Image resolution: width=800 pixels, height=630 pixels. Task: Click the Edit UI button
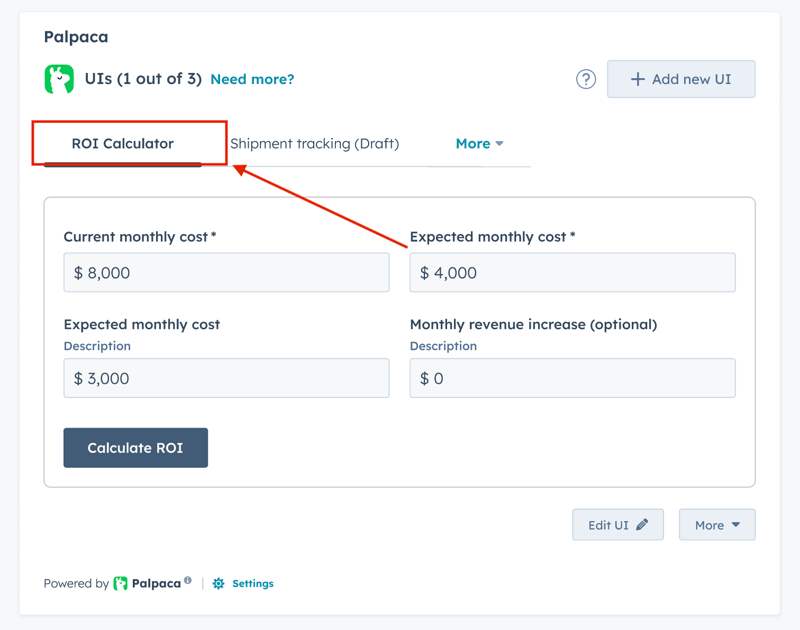[x=617, y=525]
